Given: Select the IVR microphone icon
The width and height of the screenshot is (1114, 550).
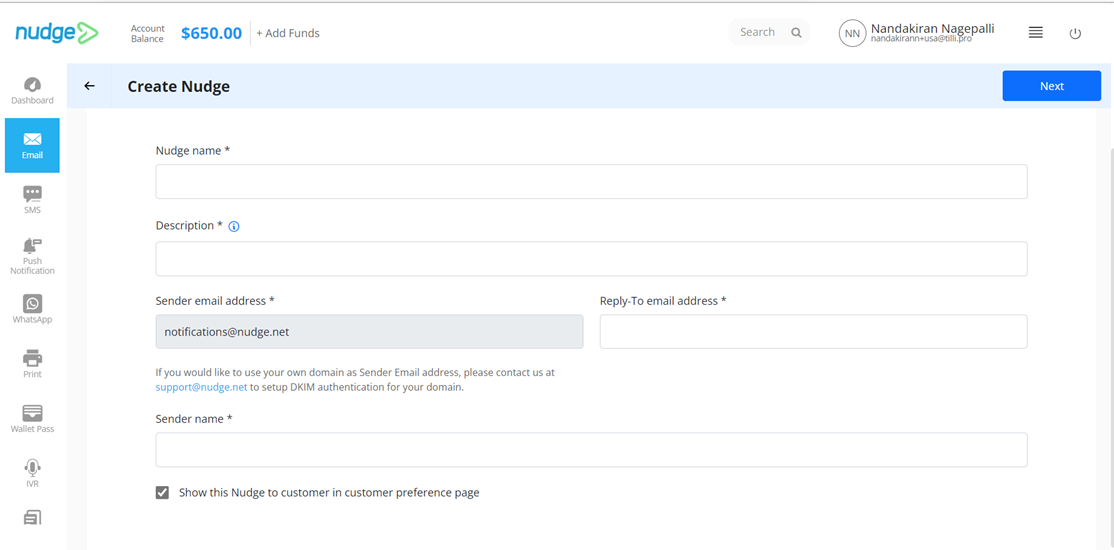Looking at the screenshot, I should (32, 468).
